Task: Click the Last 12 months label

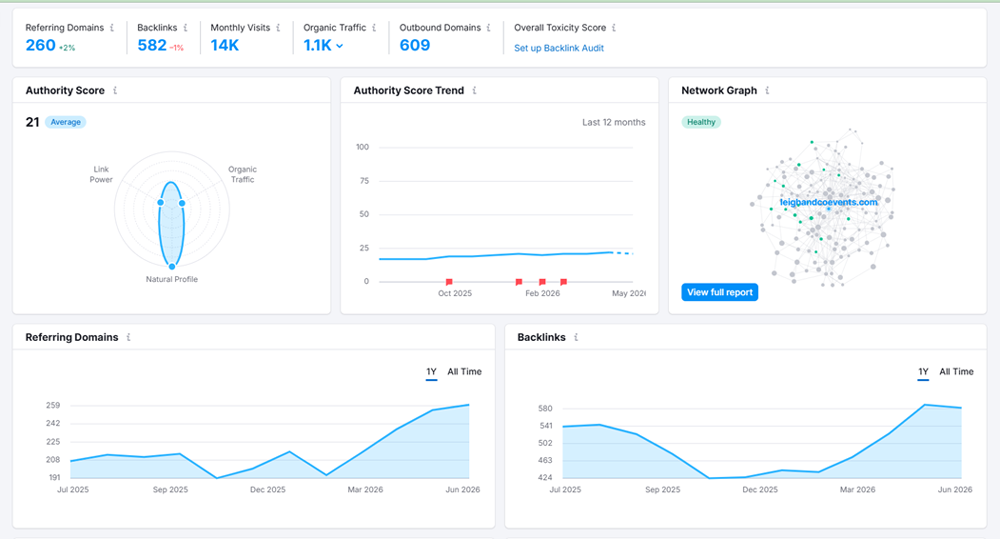Action: pyautogui.click(x=614, y=122)
